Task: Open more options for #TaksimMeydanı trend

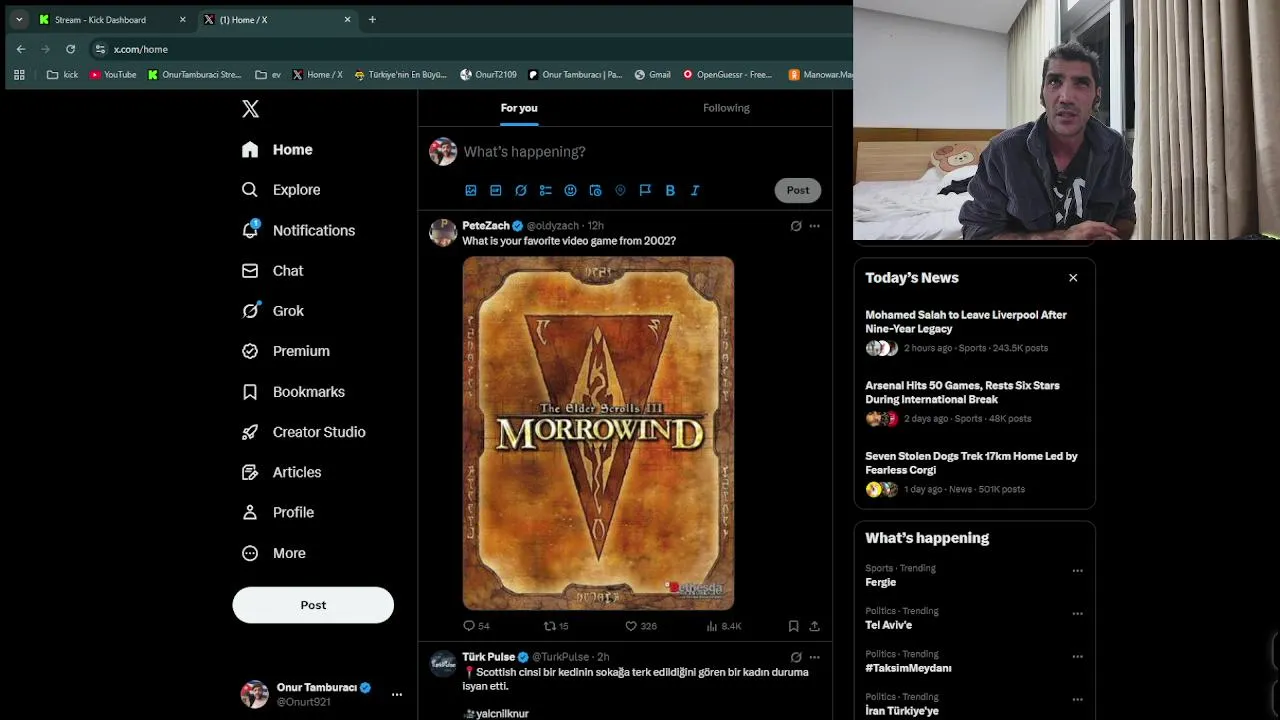Action: [1077, 657]
